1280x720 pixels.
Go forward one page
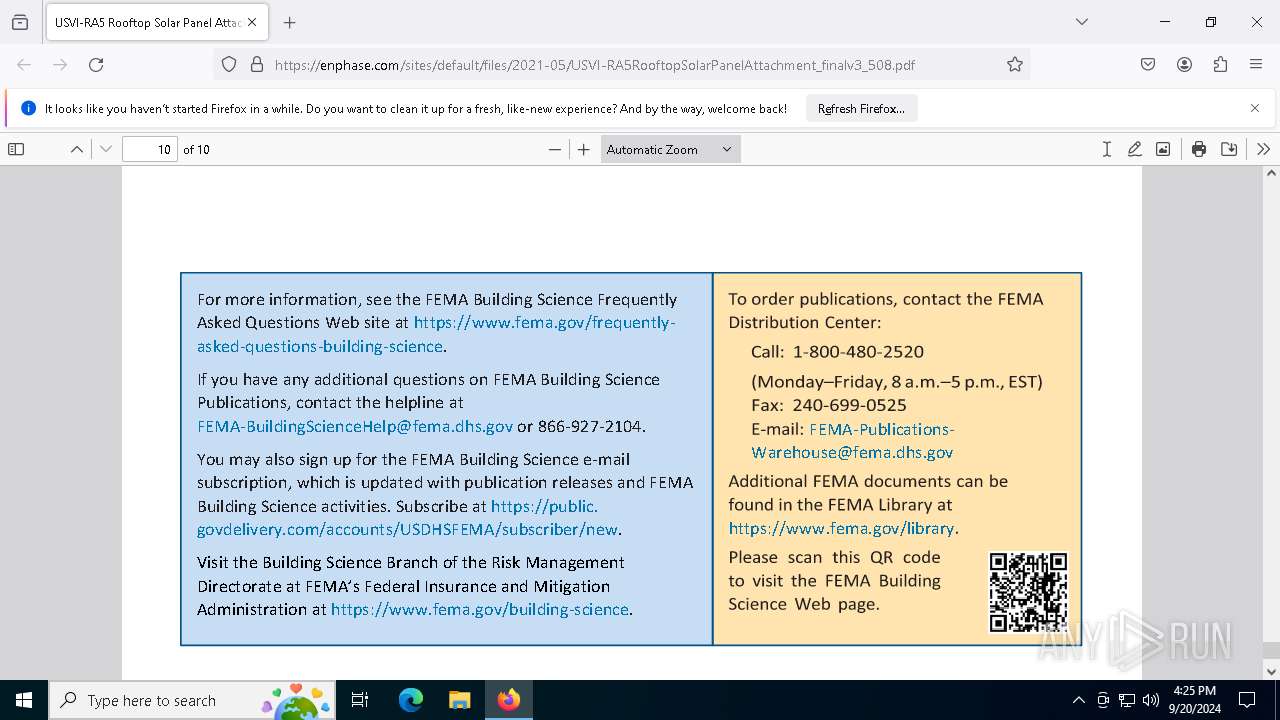click(60, 64)
